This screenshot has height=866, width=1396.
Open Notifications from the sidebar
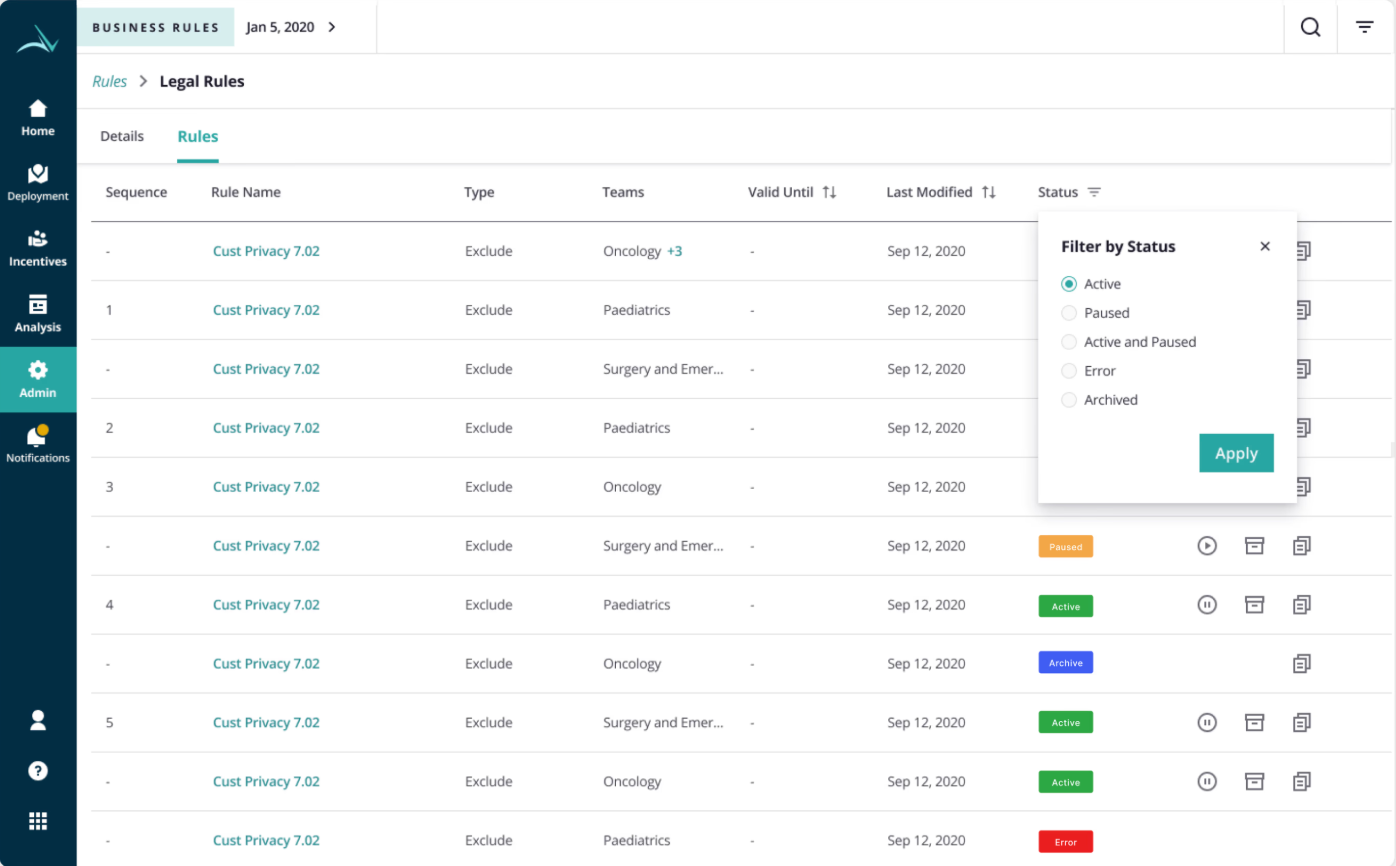pos(38,445)
